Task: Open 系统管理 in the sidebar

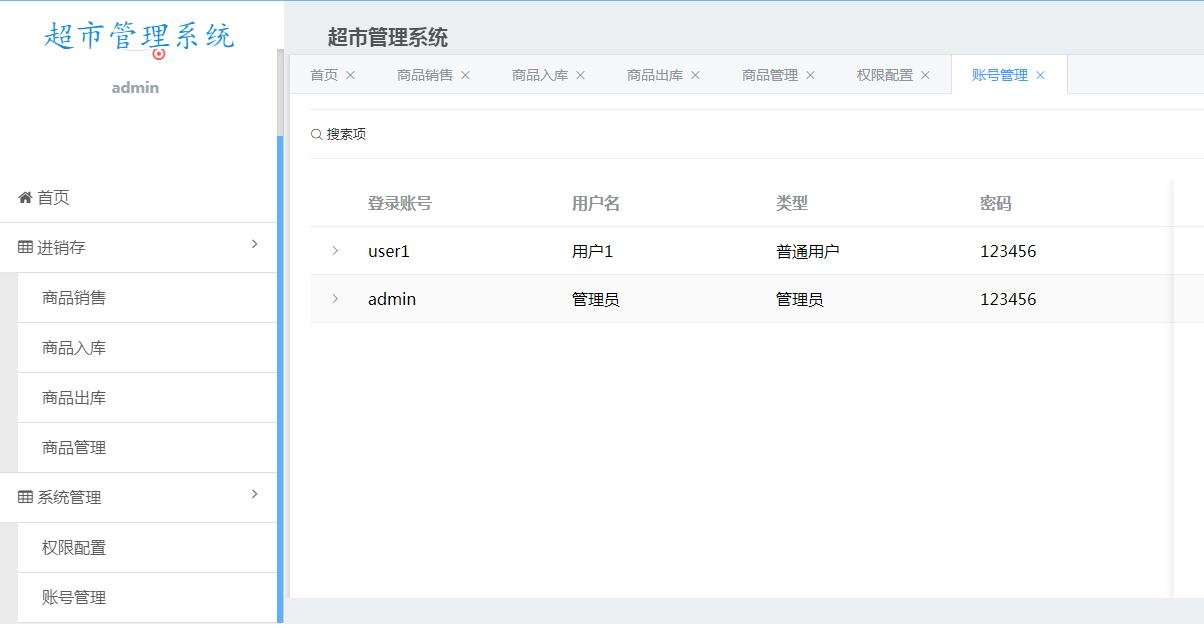Action: click(x=138, y=498)
